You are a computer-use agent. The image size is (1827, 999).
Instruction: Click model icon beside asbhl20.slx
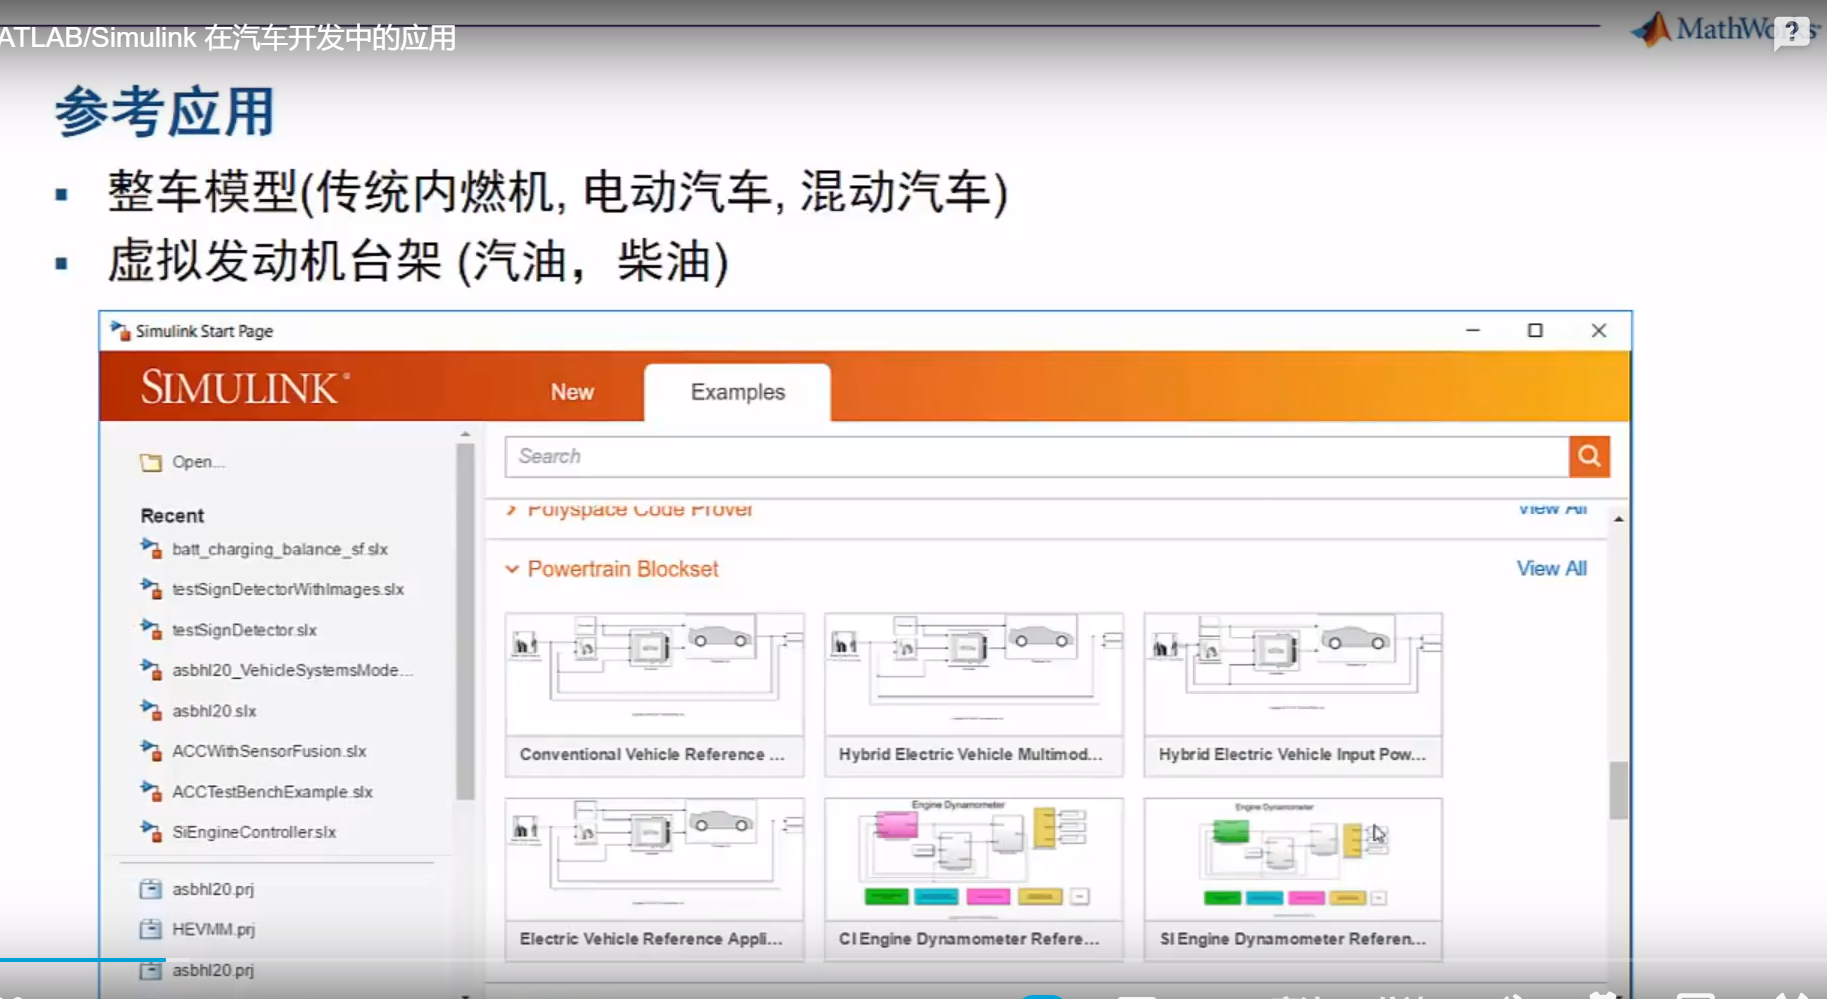(151, 711)
